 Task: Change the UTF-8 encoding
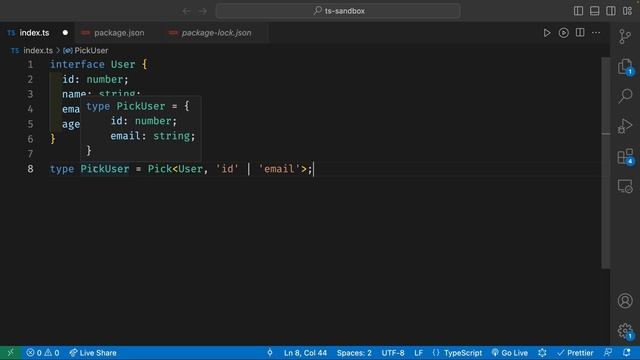tap(393, 353)
